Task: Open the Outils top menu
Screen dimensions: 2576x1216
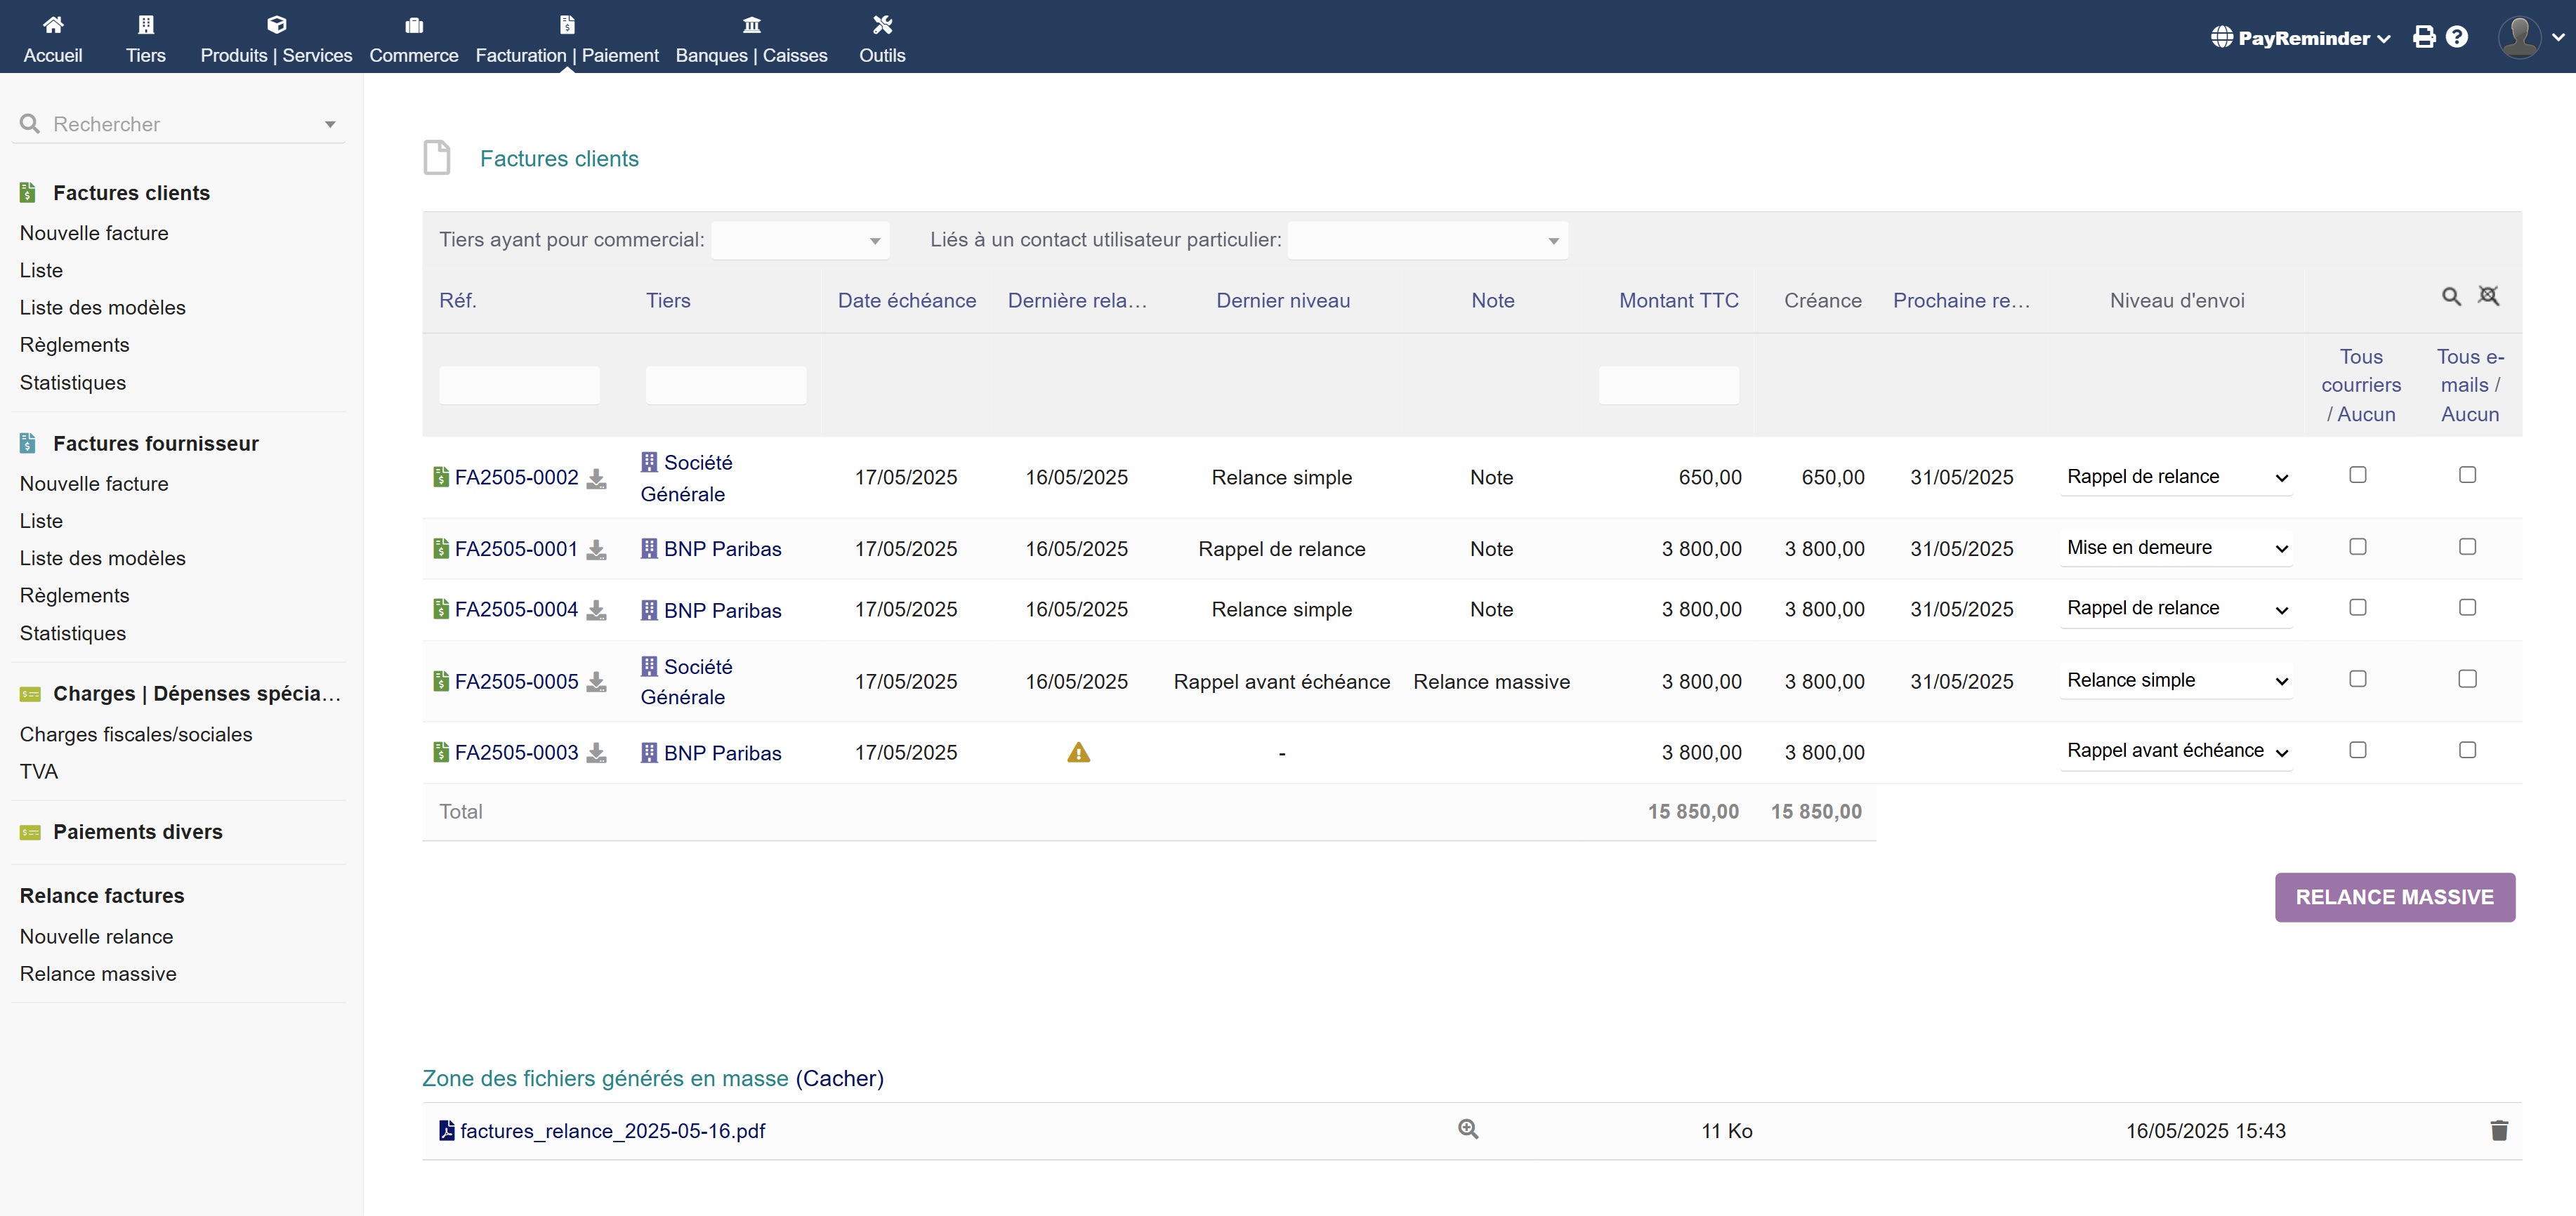Action: click(x=881, y=38)
